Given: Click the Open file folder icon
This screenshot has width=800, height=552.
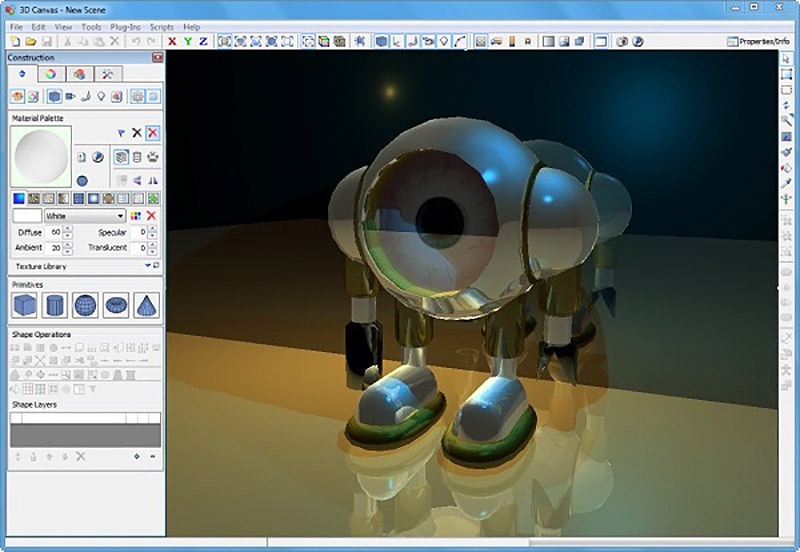Looking at the screenshot, I should tap(32, 42).
